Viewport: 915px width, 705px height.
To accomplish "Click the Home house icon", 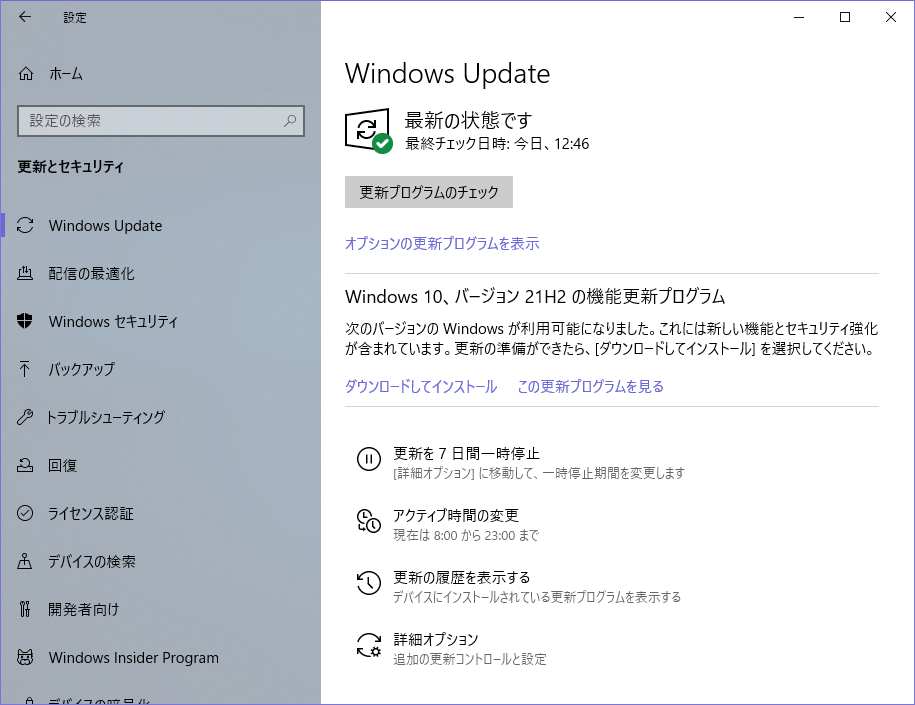I will tap(26, 74).
